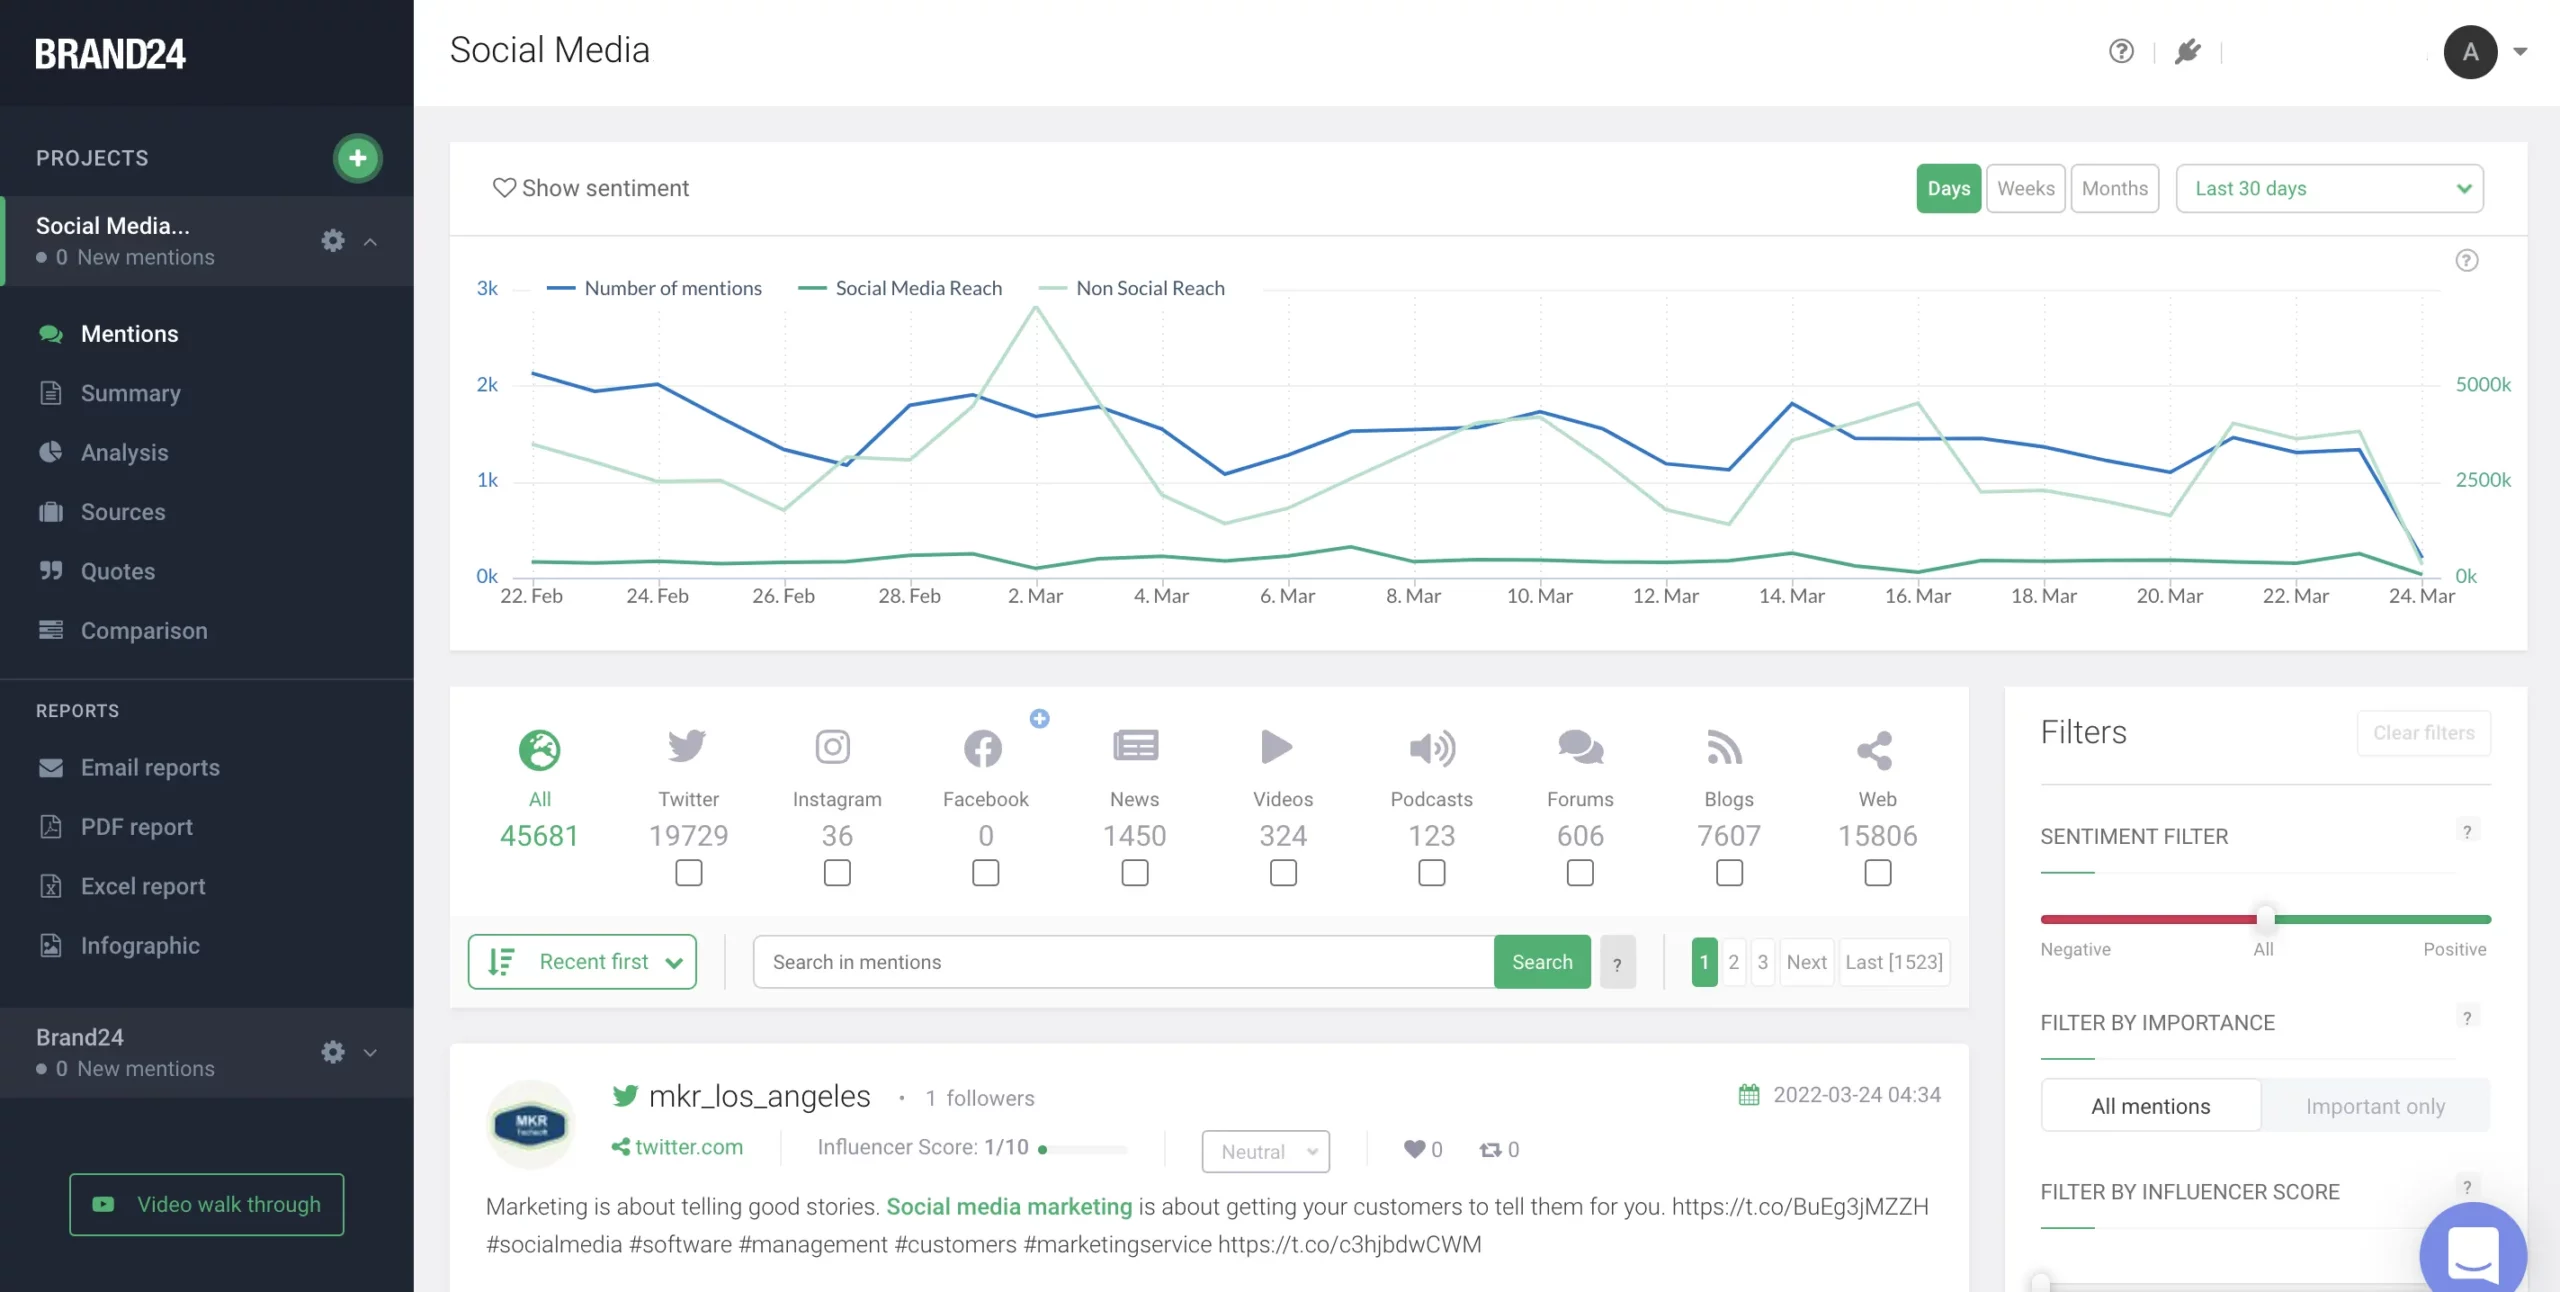This screenshot has width=2560, height=1292.
Task: Open the Last 30 days date dropdown
Action: [2330, 188]
